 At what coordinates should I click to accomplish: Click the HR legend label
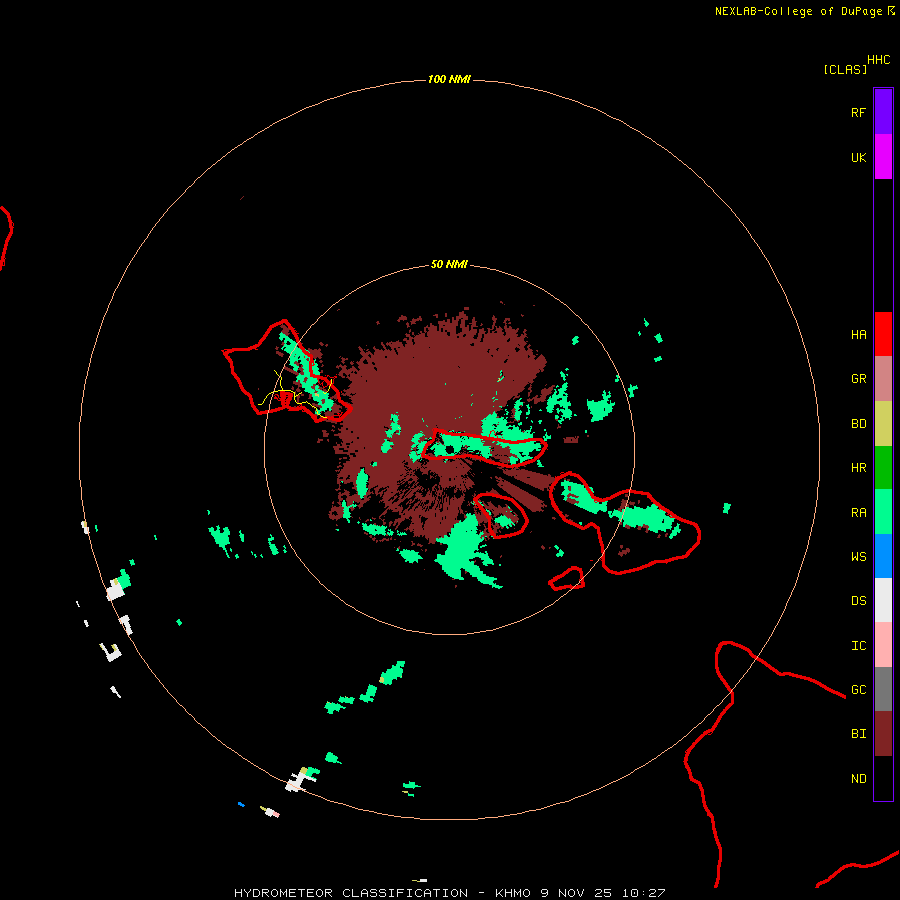coord(858,468)
